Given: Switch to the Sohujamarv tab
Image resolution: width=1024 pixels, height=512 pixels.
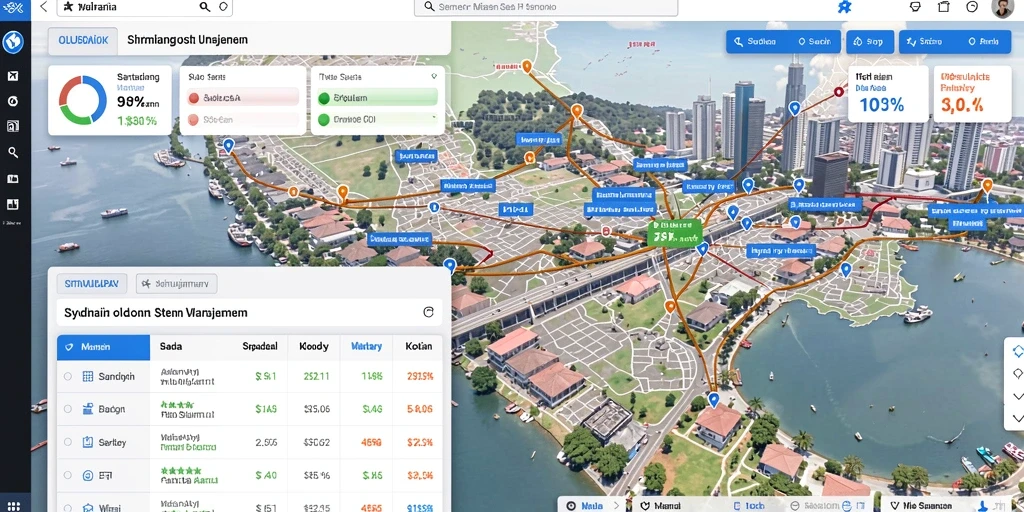Looking at the screenshot, I should 176,283.
